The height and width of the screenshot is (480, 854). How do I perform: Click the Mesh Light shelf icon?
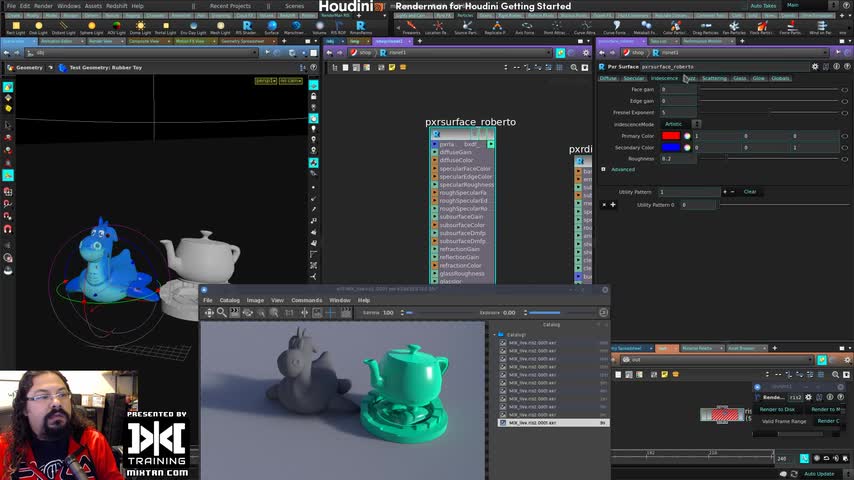click(x=220, y=28)
